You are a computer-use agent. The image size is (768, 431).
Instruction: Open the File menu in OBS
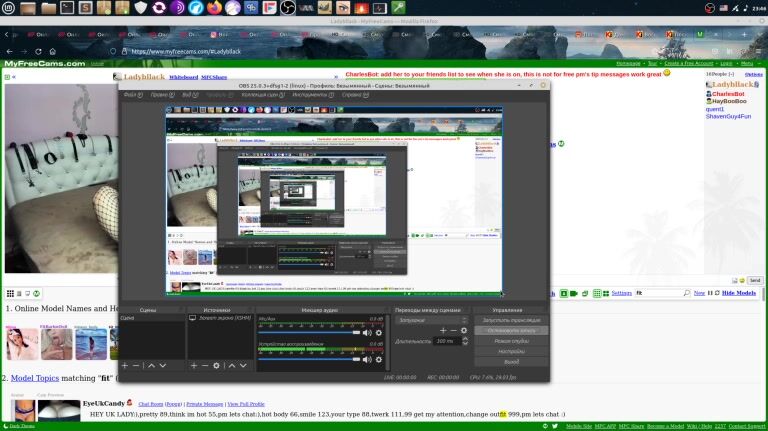tap(130, 95)
